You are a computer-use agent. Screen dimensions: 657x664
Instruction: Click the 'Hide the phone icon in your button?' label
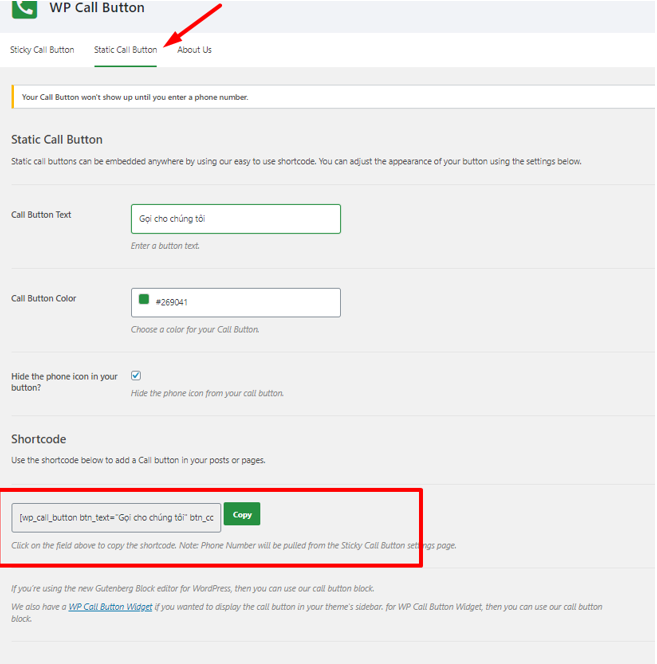tap(64, 382)
